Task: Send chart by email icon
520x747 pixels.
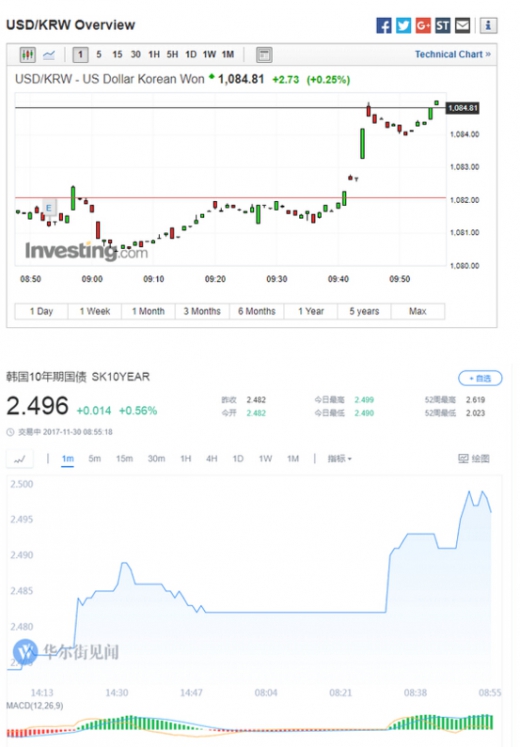Action: (x=462, y=25)
